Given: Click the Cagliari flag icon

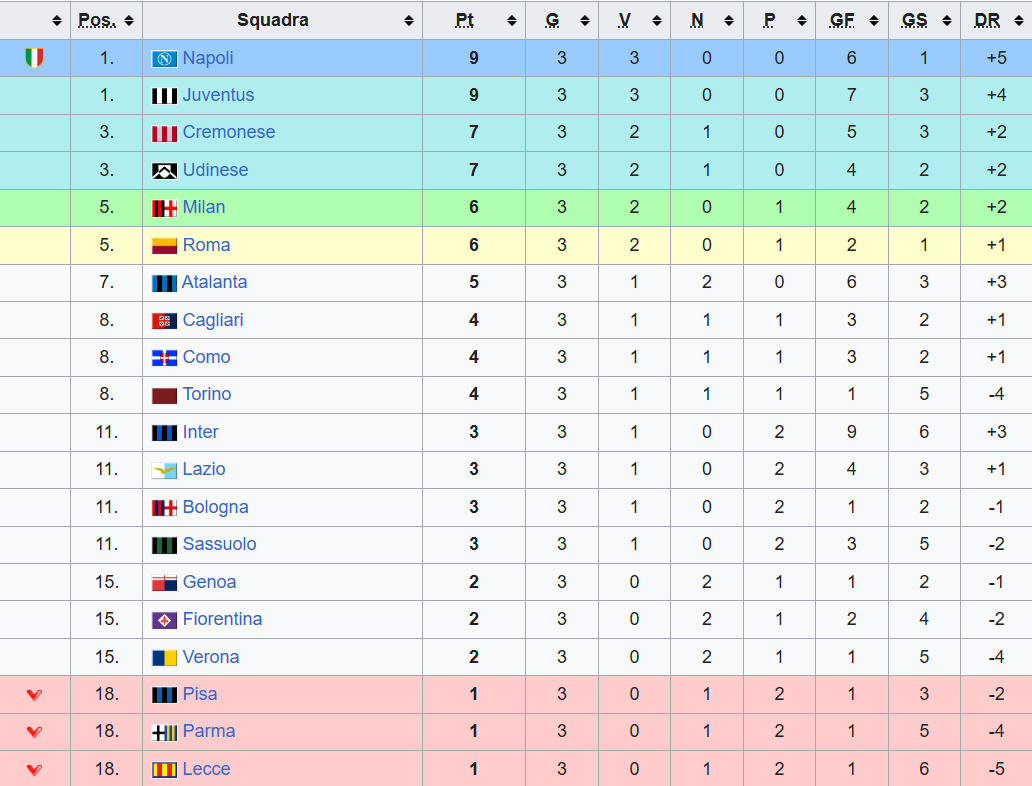Looking at the screenshot, I should pyautogui.click(x=164, y=321).
